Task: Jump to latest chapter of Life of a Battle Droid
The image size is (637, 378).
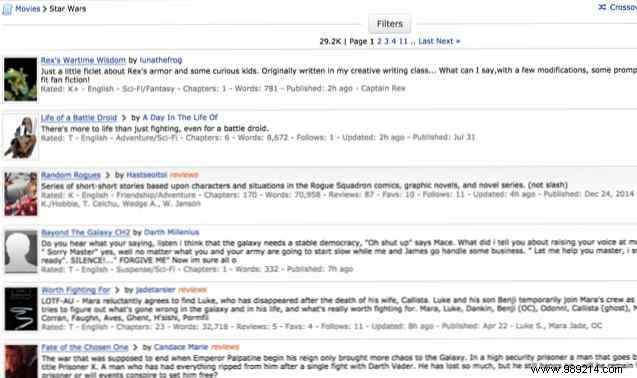Action: (x=124, y=118)
